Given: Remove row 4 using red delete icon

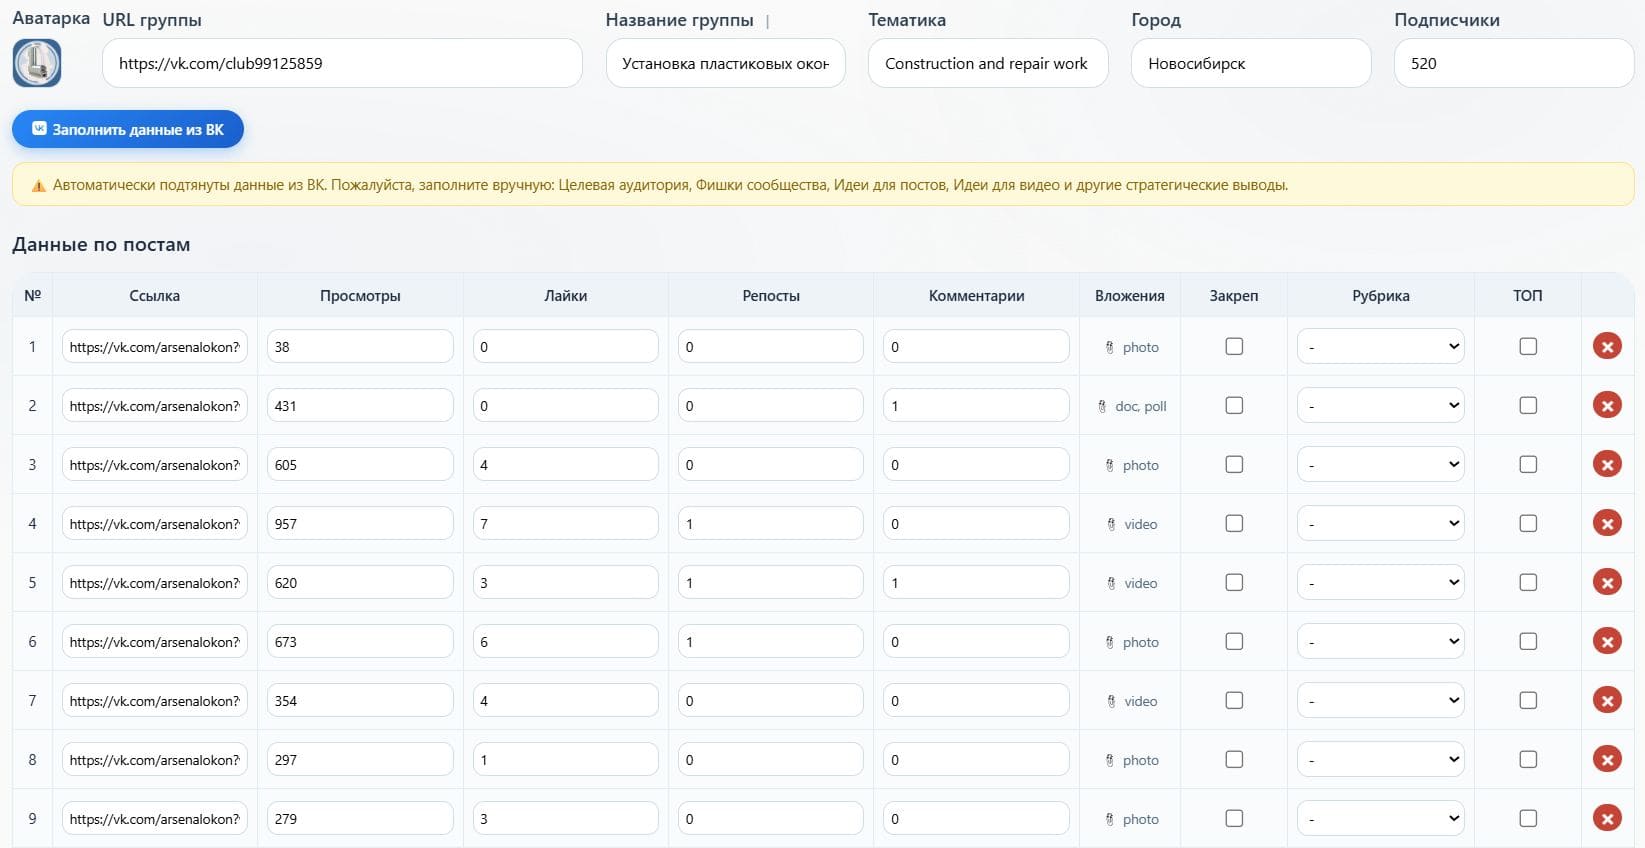Looking at the screenshot, I should [1607, 524].
